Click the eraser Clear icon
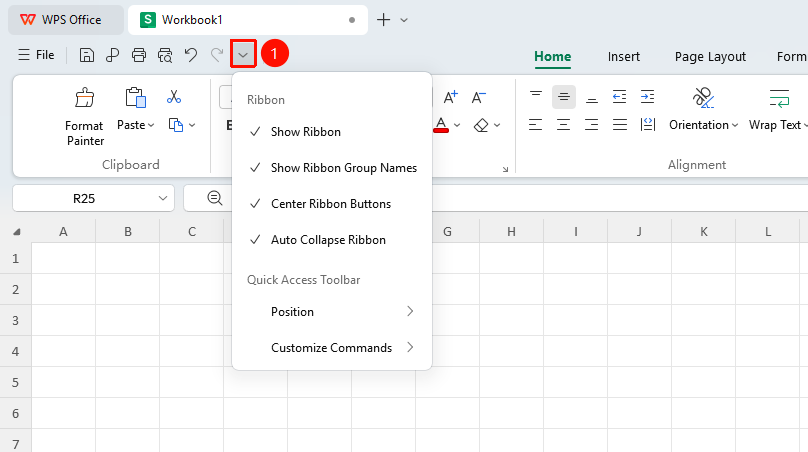This screenshot has width=808, height=452. click(481, 125)
